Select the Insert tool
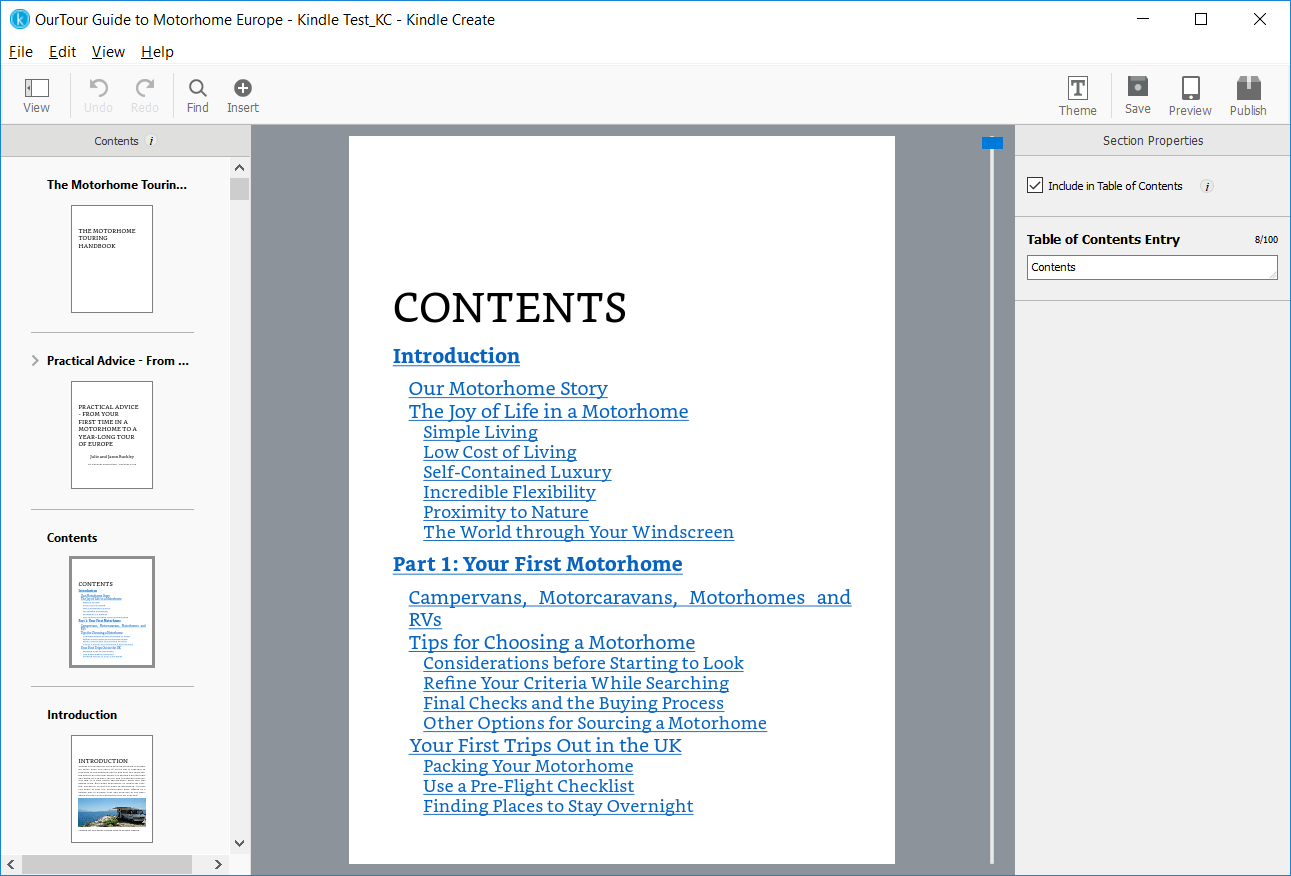 pos(242,95)
